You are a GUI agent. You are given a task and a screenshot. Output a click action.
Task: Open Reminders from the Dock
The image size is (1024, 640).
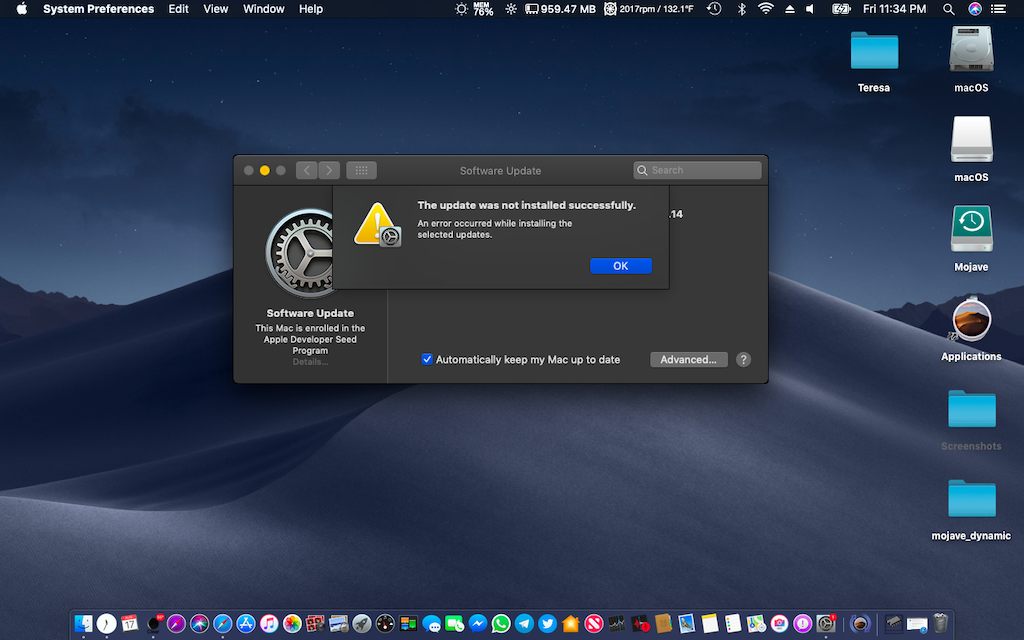click(733, 624)
